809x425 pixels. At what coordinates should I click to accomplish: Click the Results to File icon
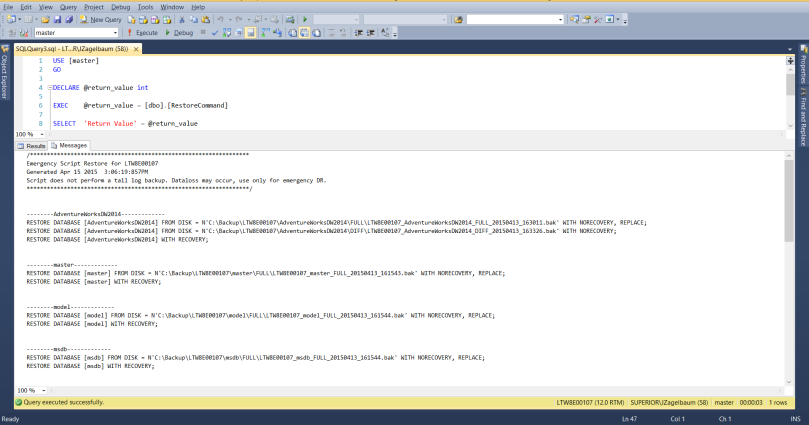(316, 32)
